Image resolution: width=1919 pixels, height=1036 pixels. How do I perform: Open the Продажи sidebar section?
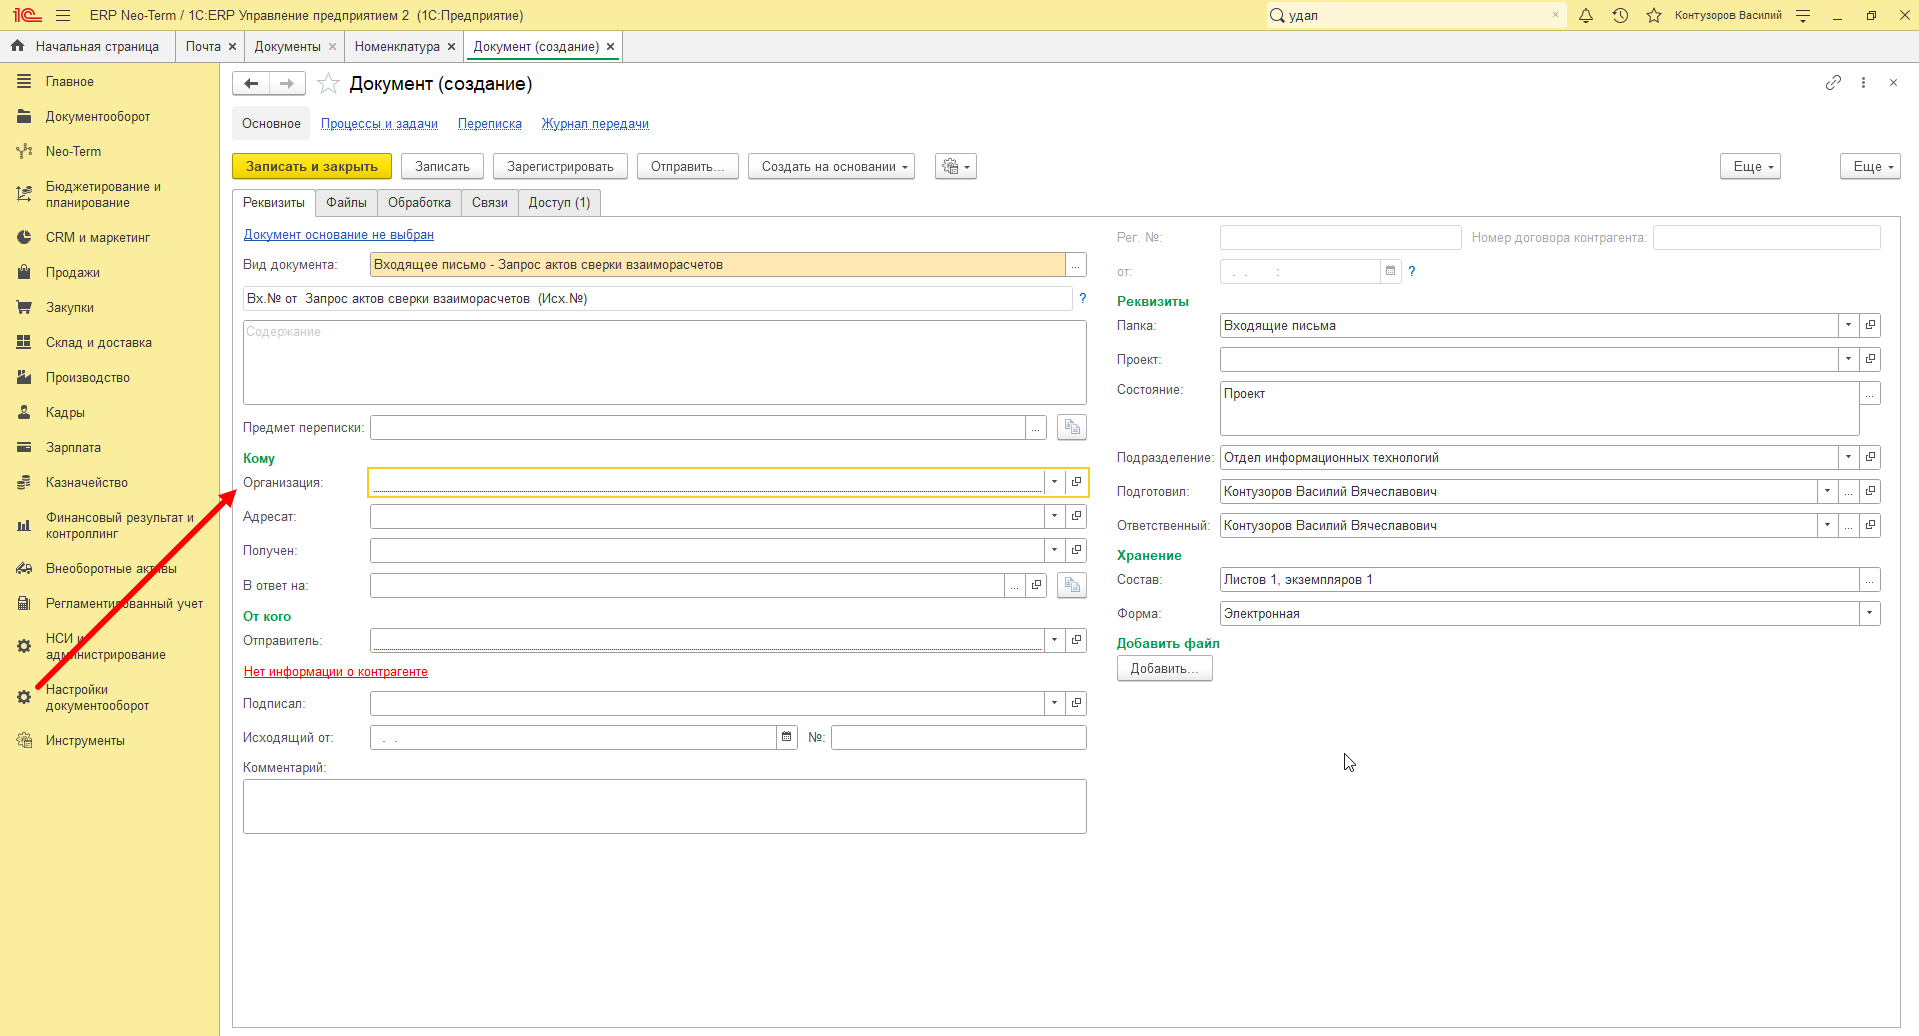coord(73,272)
